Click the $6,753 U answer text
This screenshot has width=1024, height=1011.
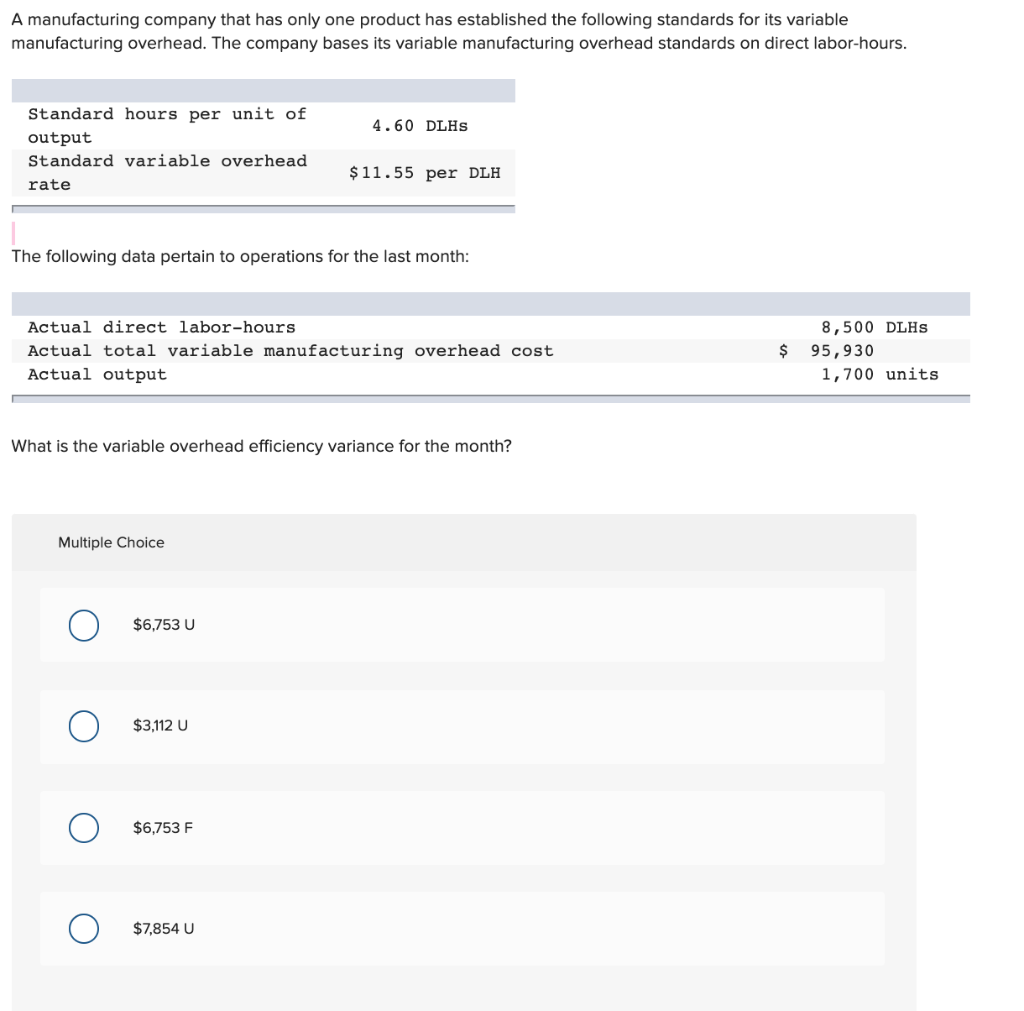click(x=164, y=625)
